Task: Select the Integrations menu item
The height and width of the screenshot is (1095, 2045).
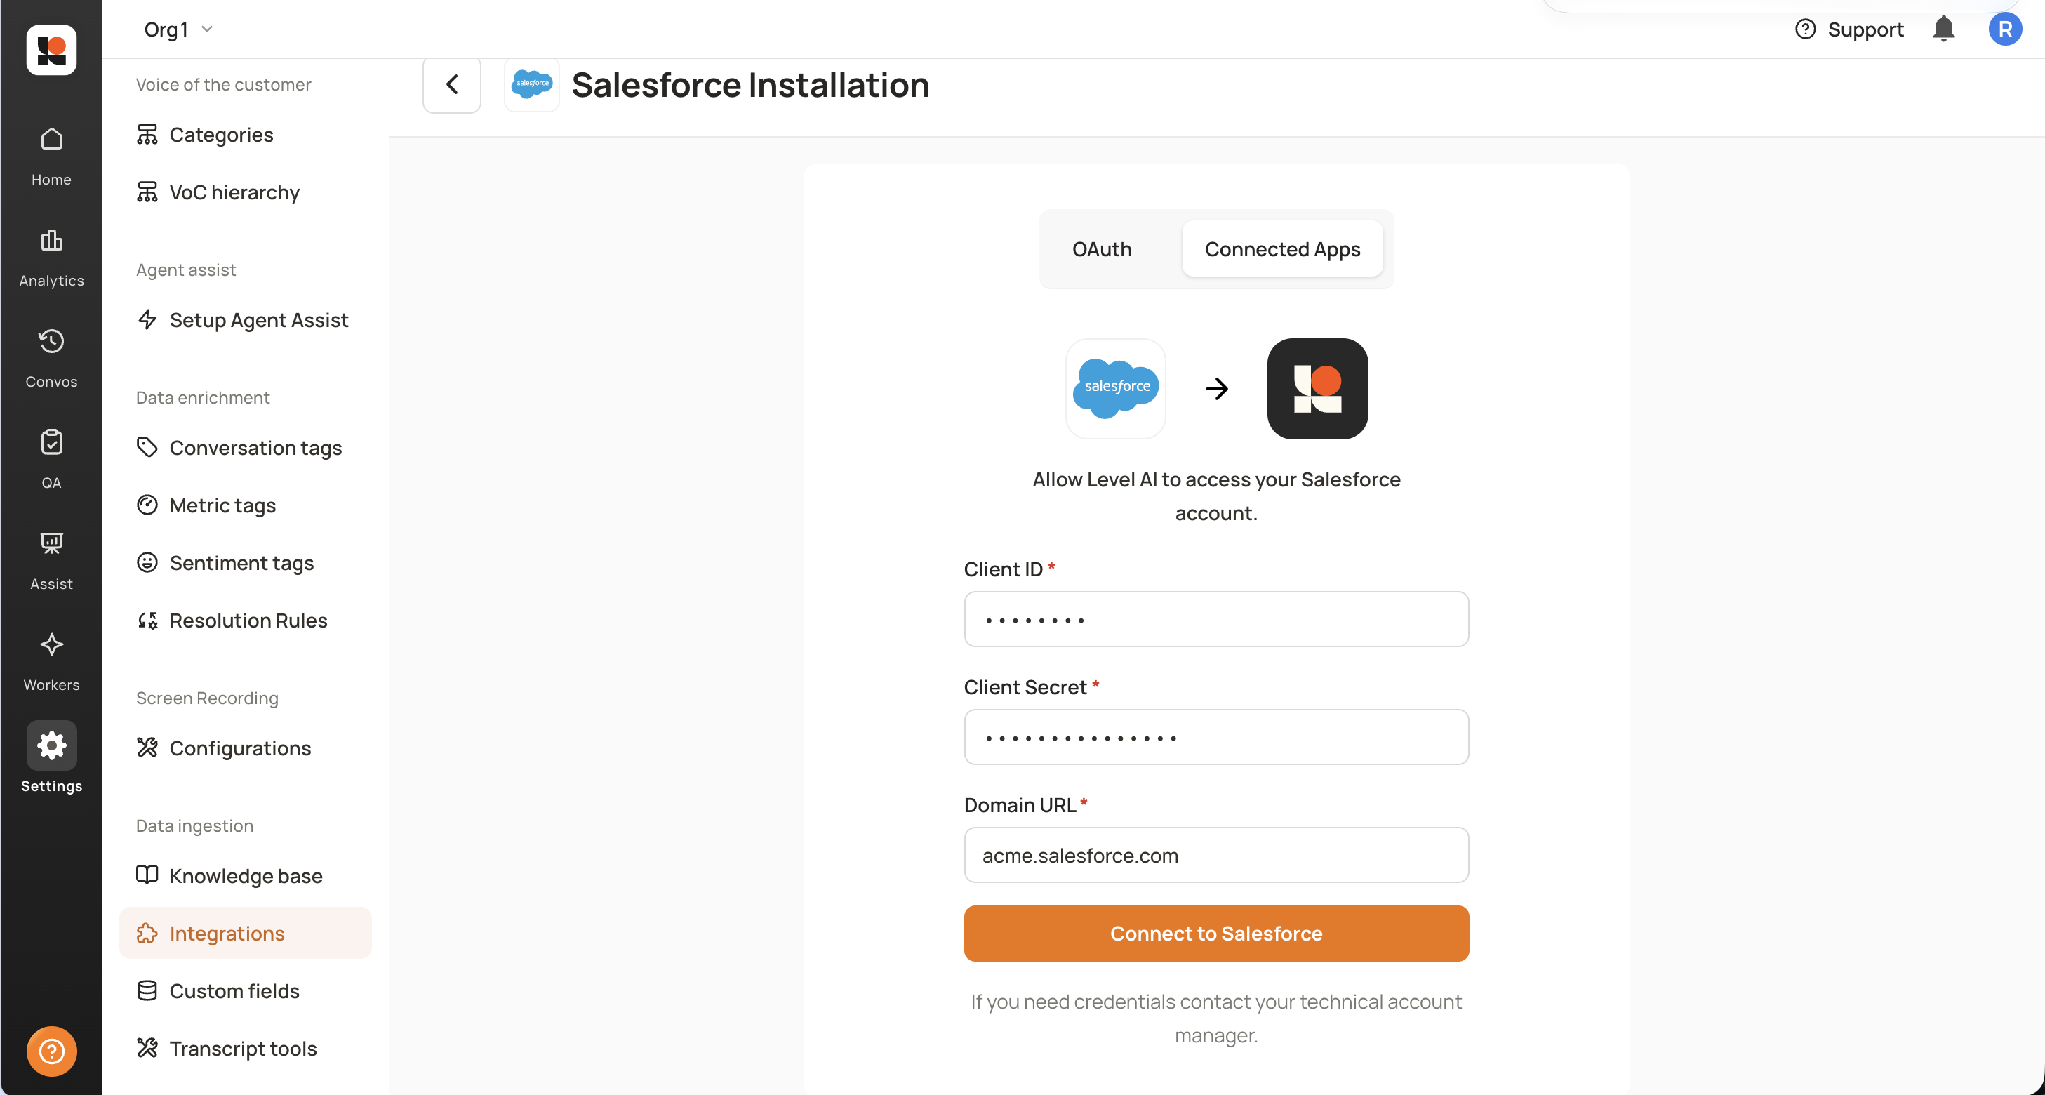Action: (x=245, y=933)
